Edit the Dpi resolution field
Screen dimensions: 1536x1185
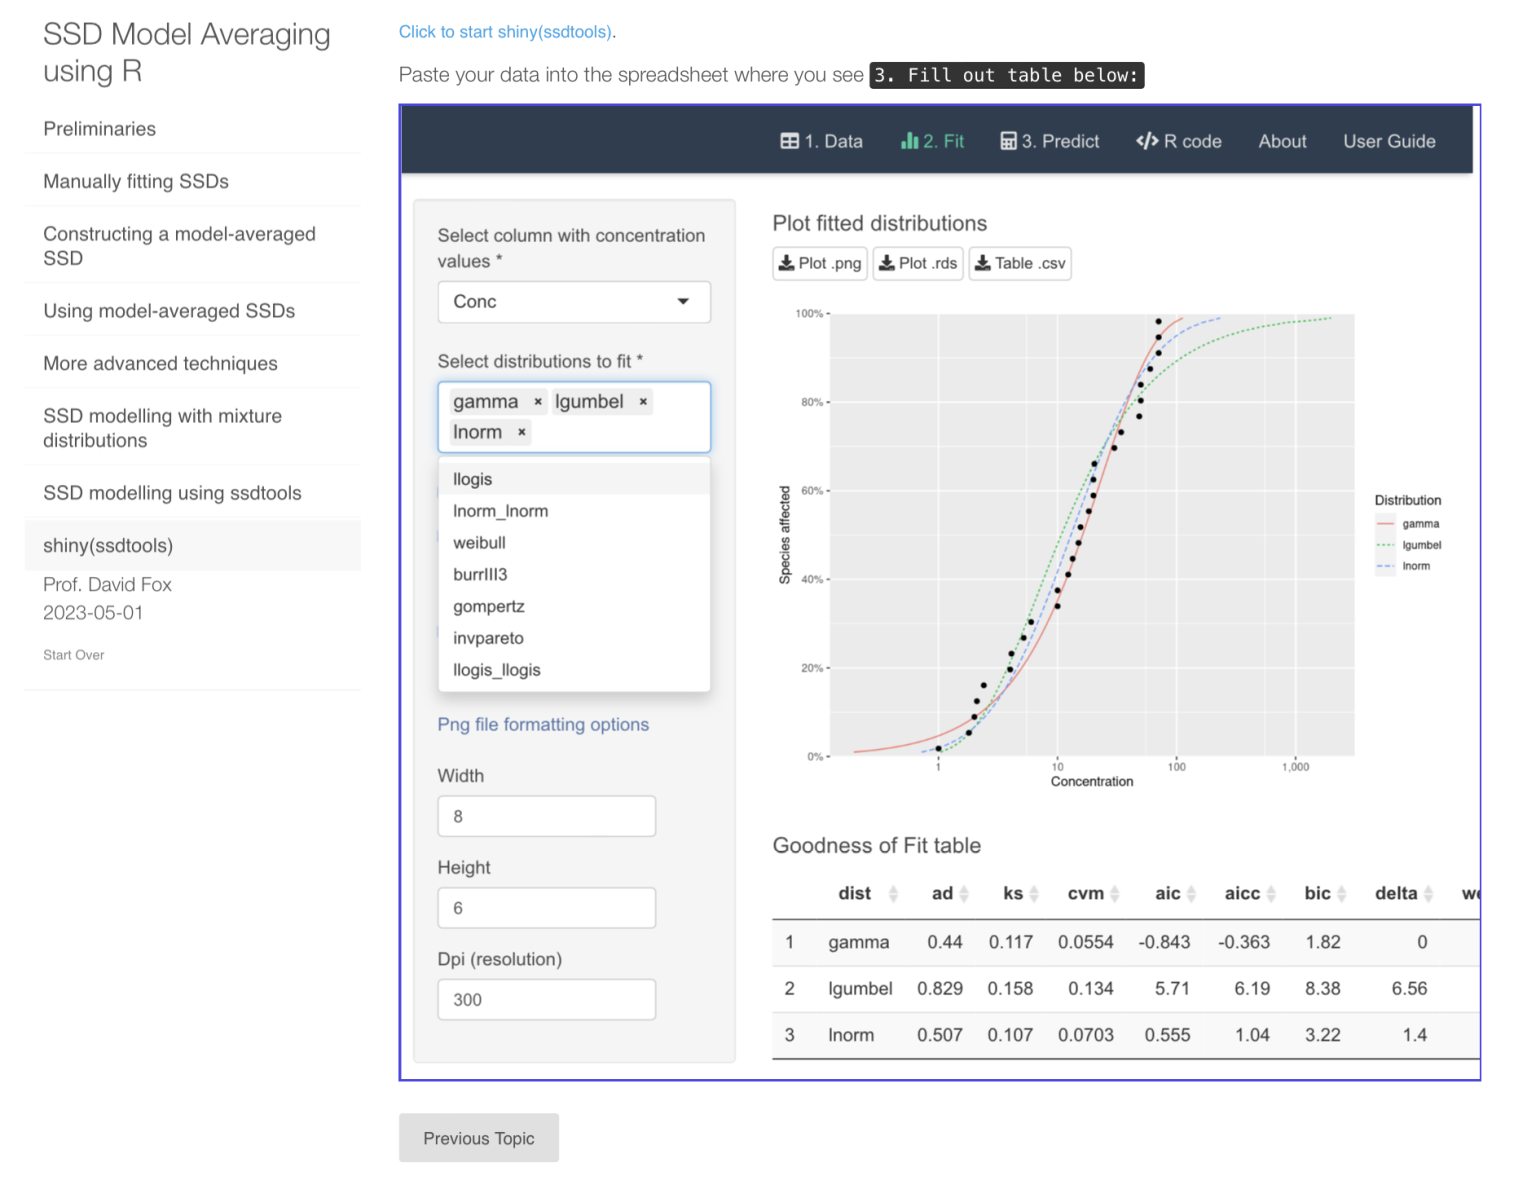click(x=546, y=999)
